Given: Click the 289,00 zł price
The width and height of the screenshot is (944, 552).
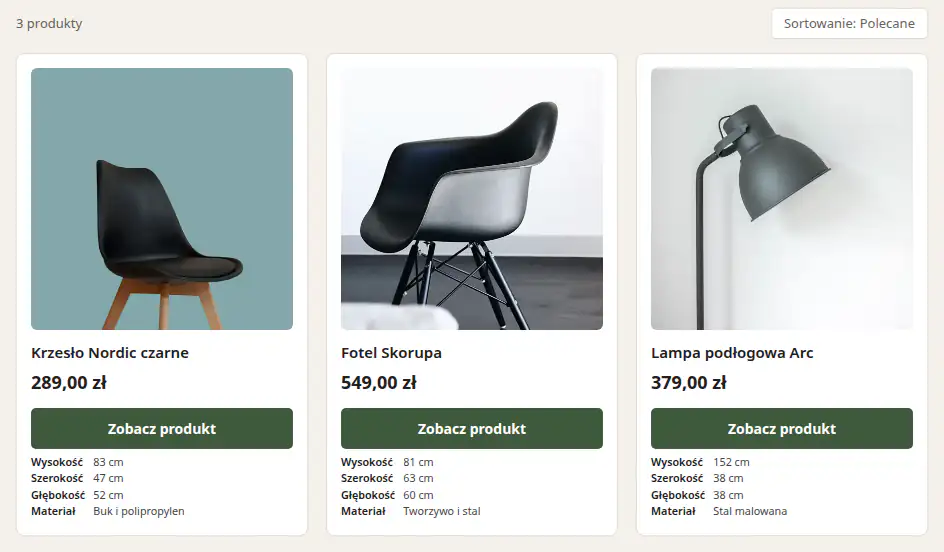Looking at the screenshot, I should [x=69, y=383].
